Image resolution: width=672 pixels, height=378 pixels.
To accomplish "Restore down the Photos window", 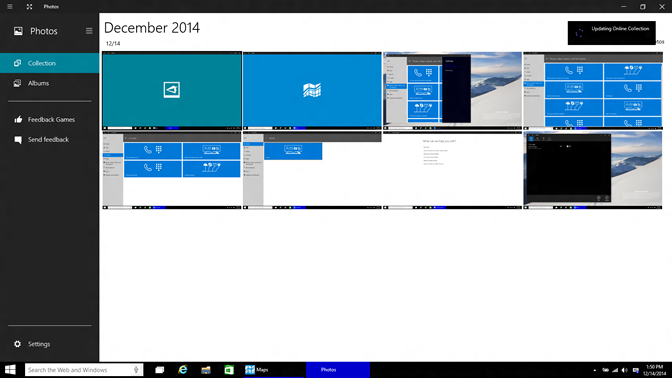I will click(x=642, y=6).
